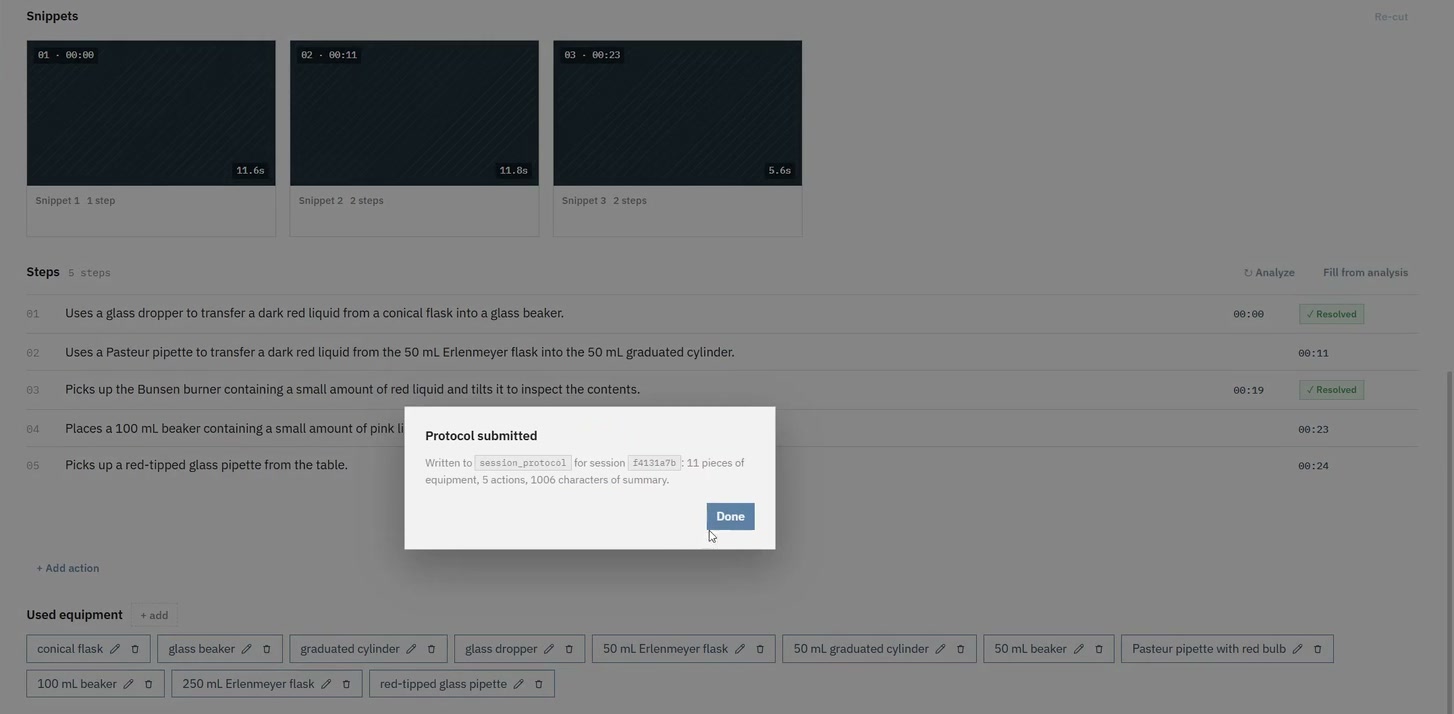
Task: Delete the glass dropper tag
Action: pos(569,649)
